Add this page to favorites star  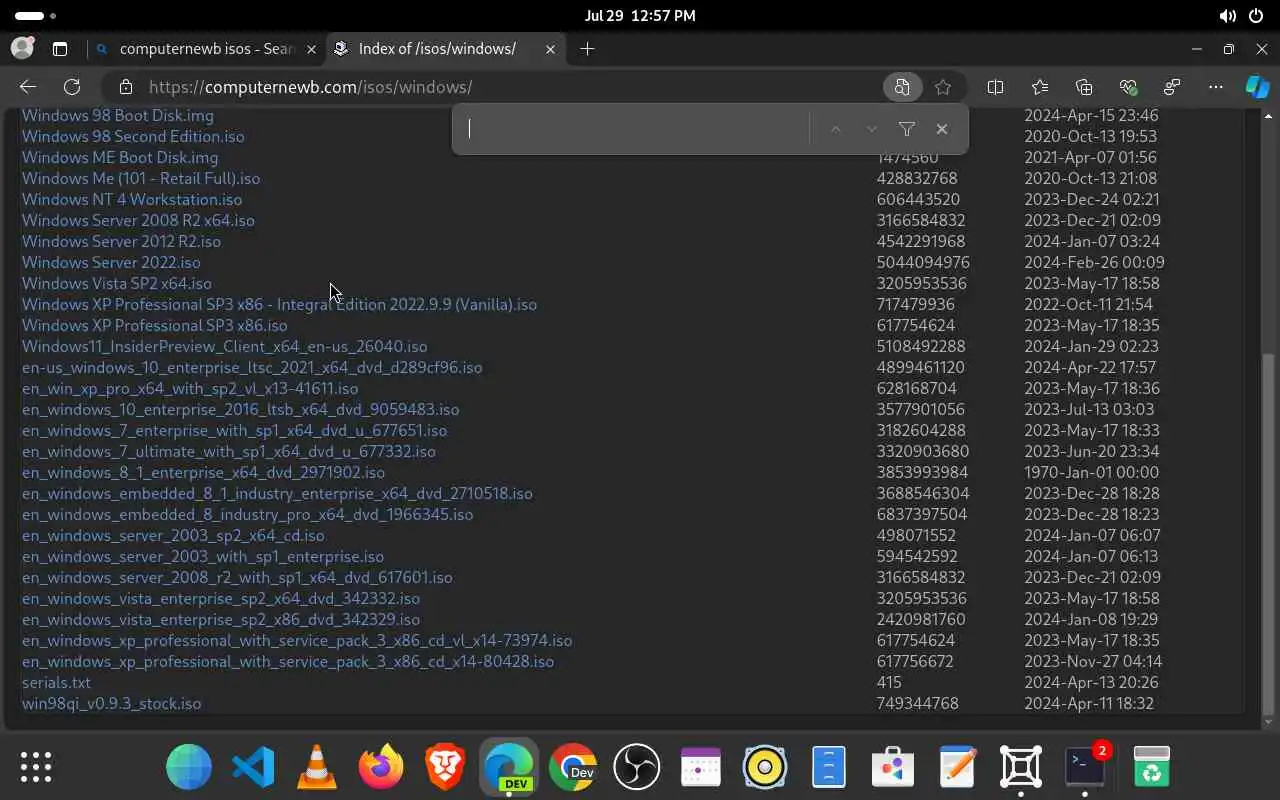[x=942, y=87]
